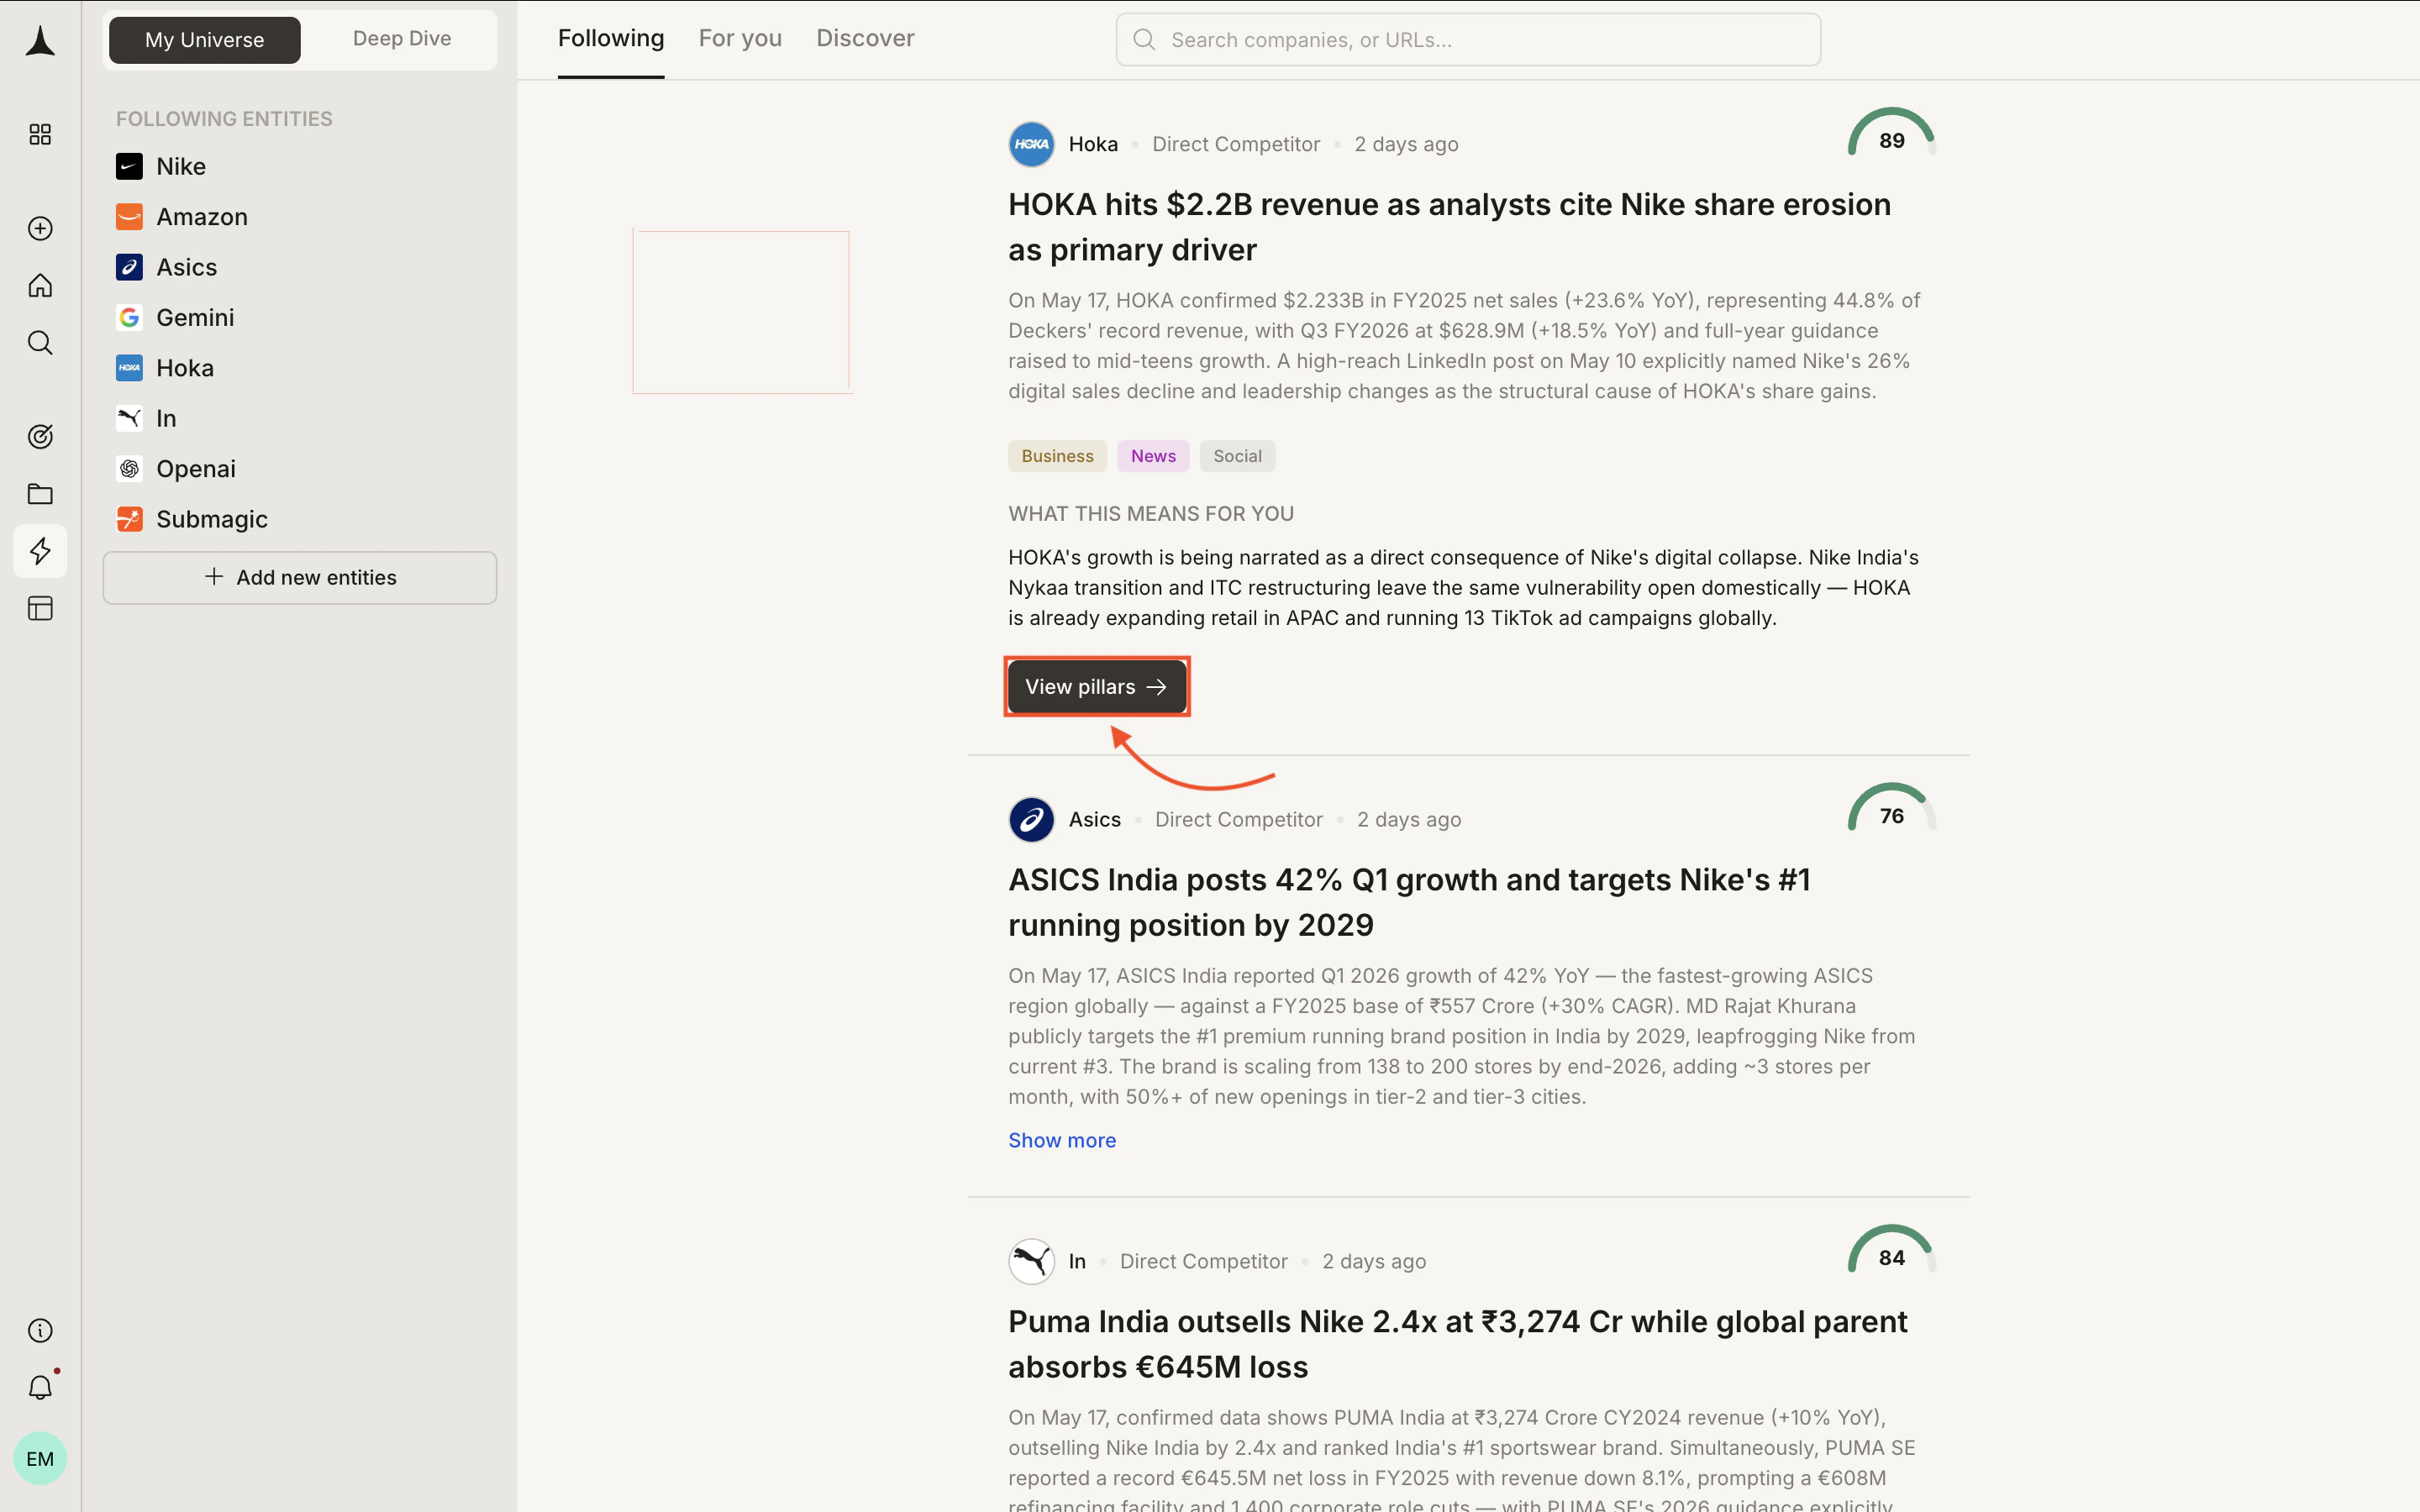The width and height of the screenshot is (2420, 1512).
Task: Click the Hoka logo in the entities list
Action: [129, 368]
